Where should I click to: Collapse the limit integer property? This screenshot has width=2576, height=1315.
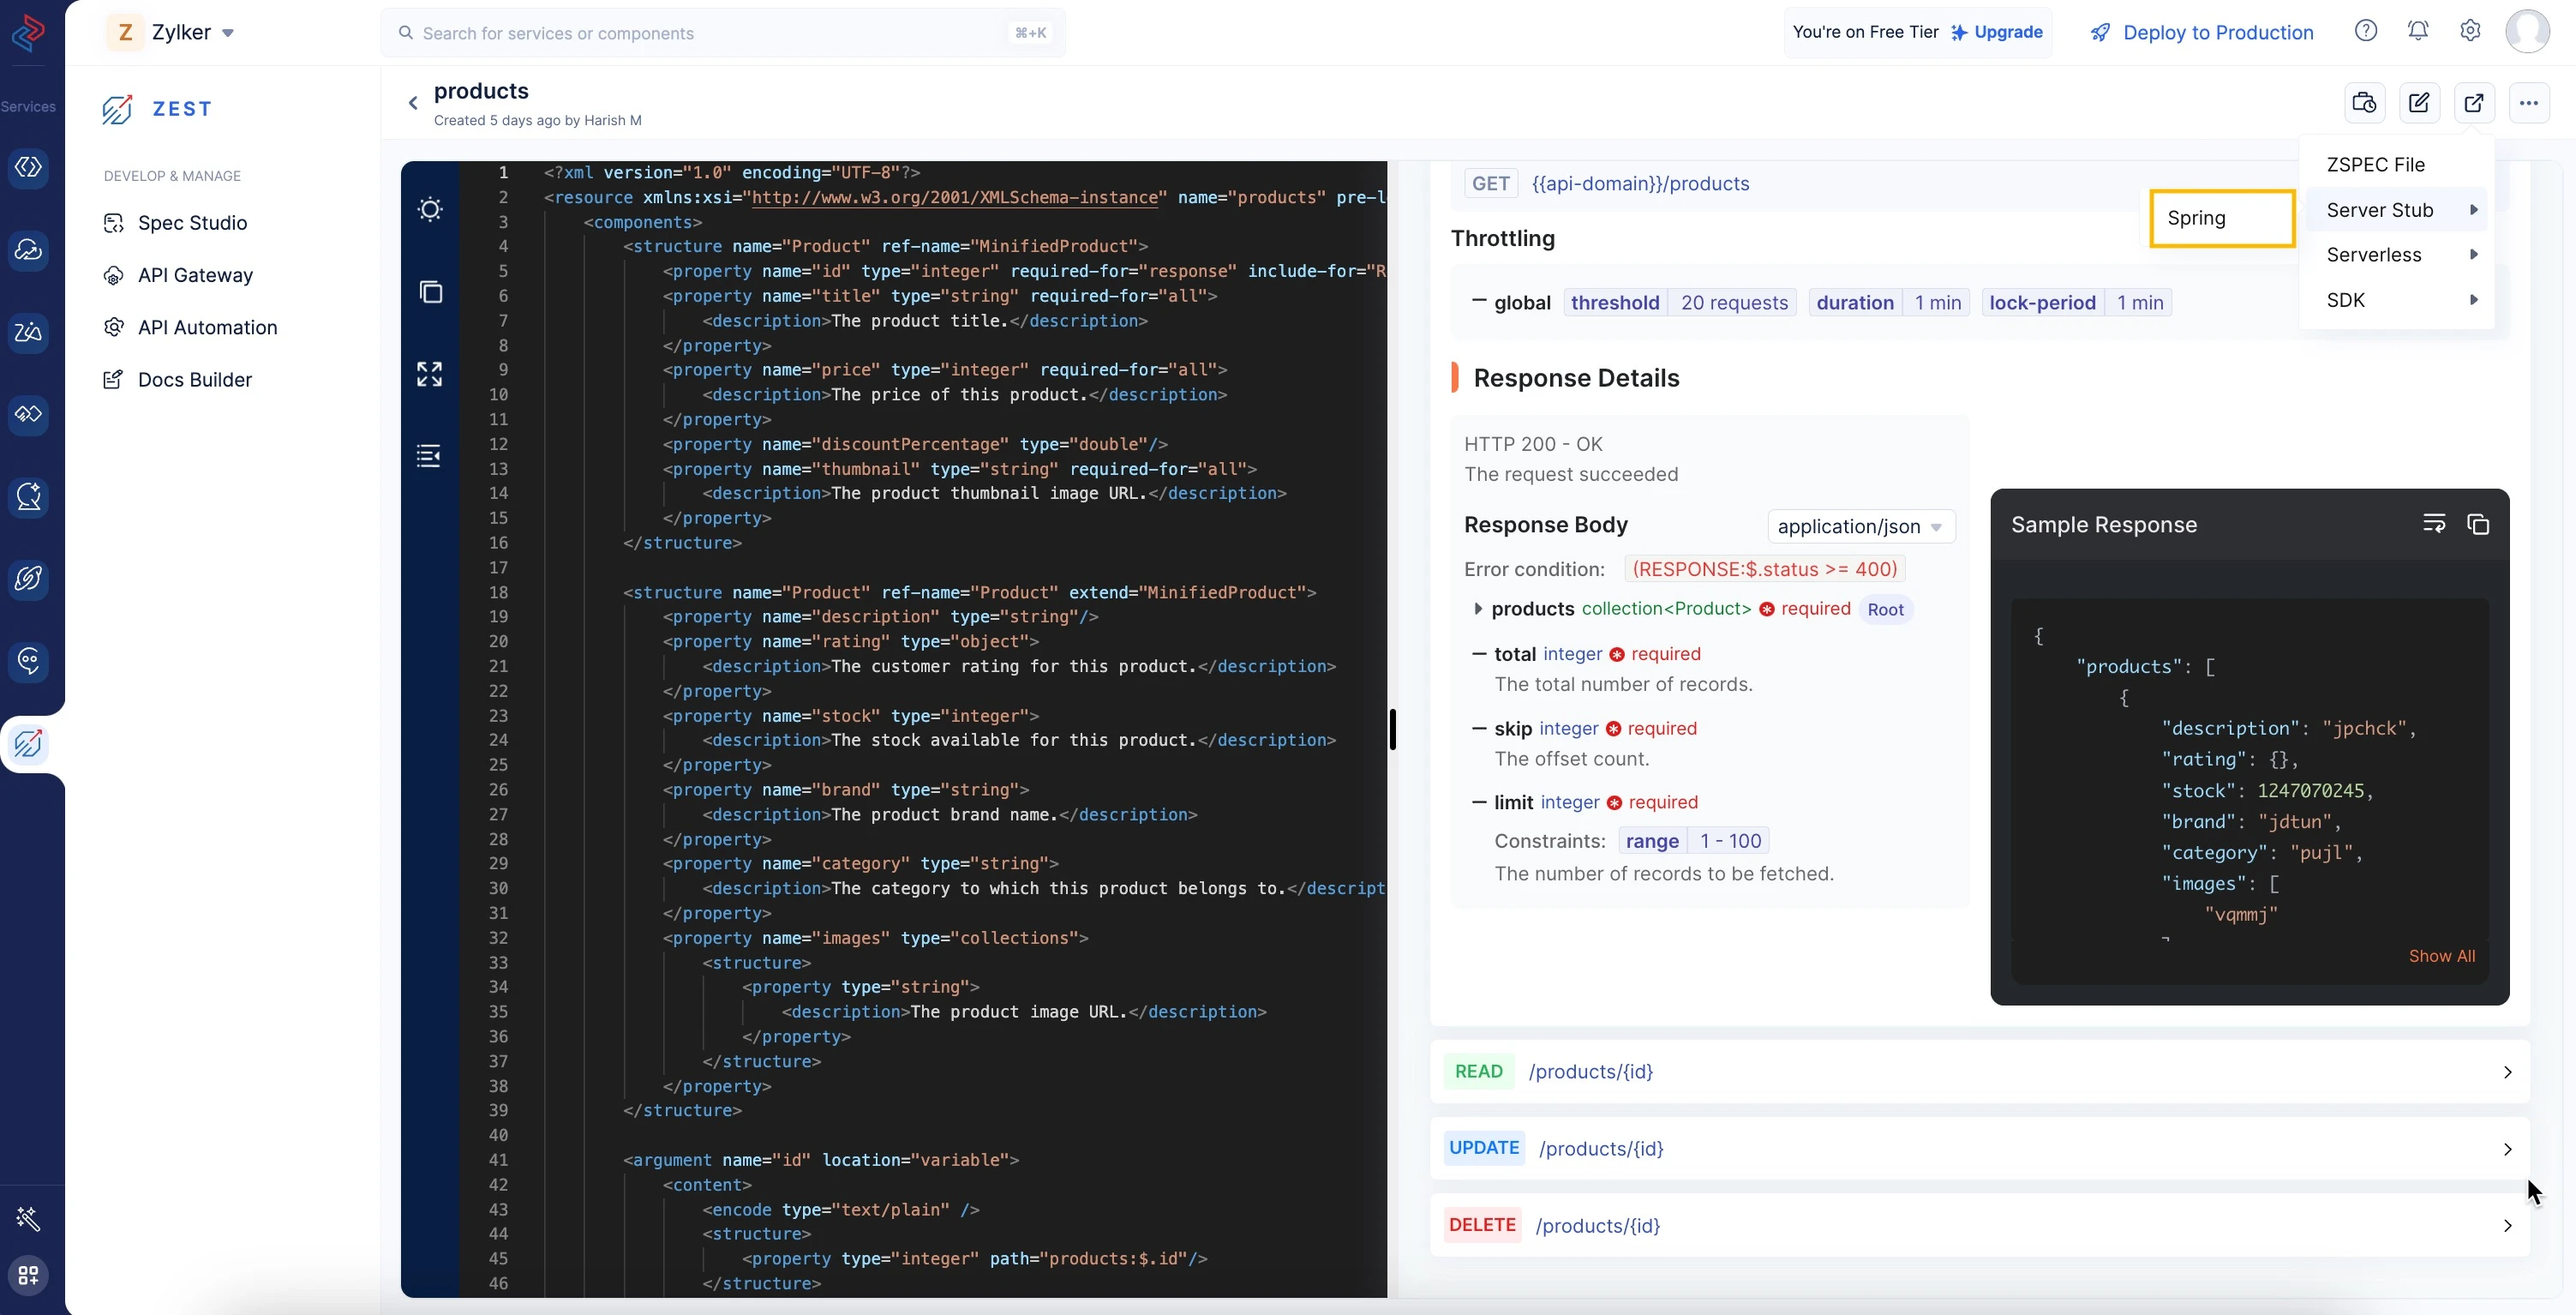click(1479, 802)
